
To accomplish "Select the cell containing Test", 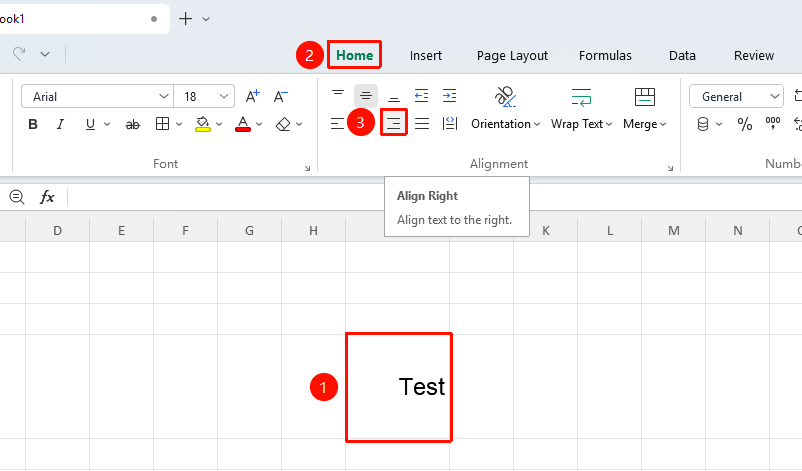I will click(398, 387).
